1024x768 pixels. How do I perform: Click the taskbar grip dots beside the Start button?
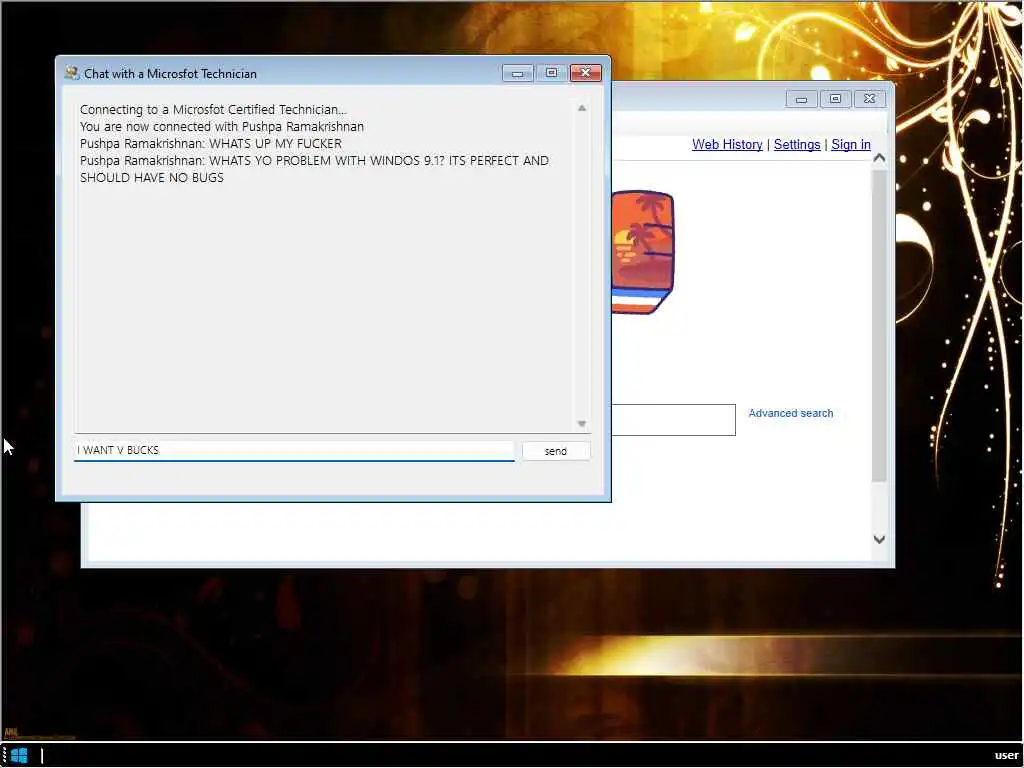point(5,756)
